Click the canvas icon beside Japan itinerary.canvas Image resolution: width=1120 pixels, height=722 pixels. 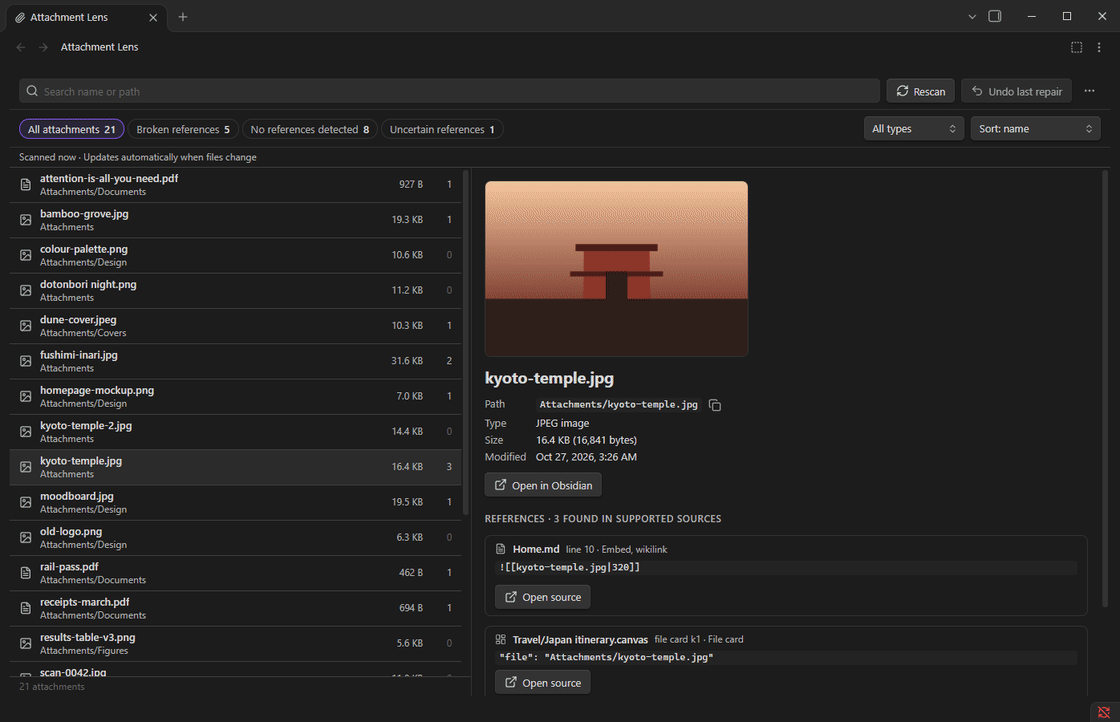501,639
